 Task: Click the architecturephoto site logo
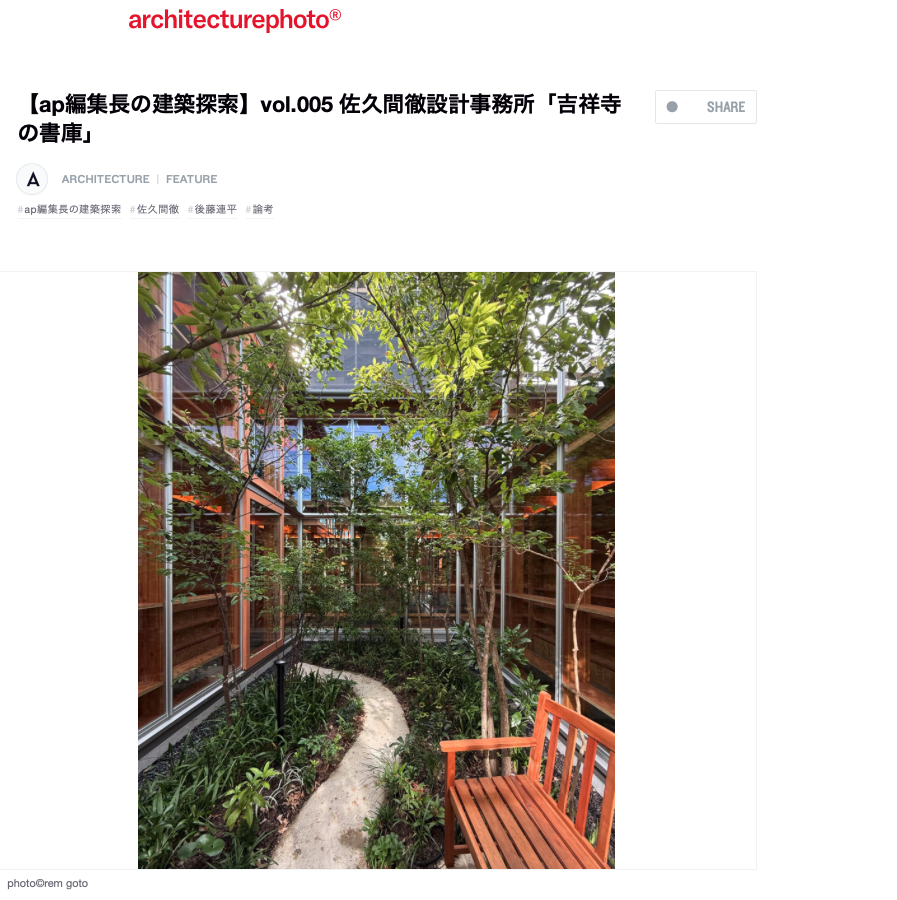pos(234,20)
